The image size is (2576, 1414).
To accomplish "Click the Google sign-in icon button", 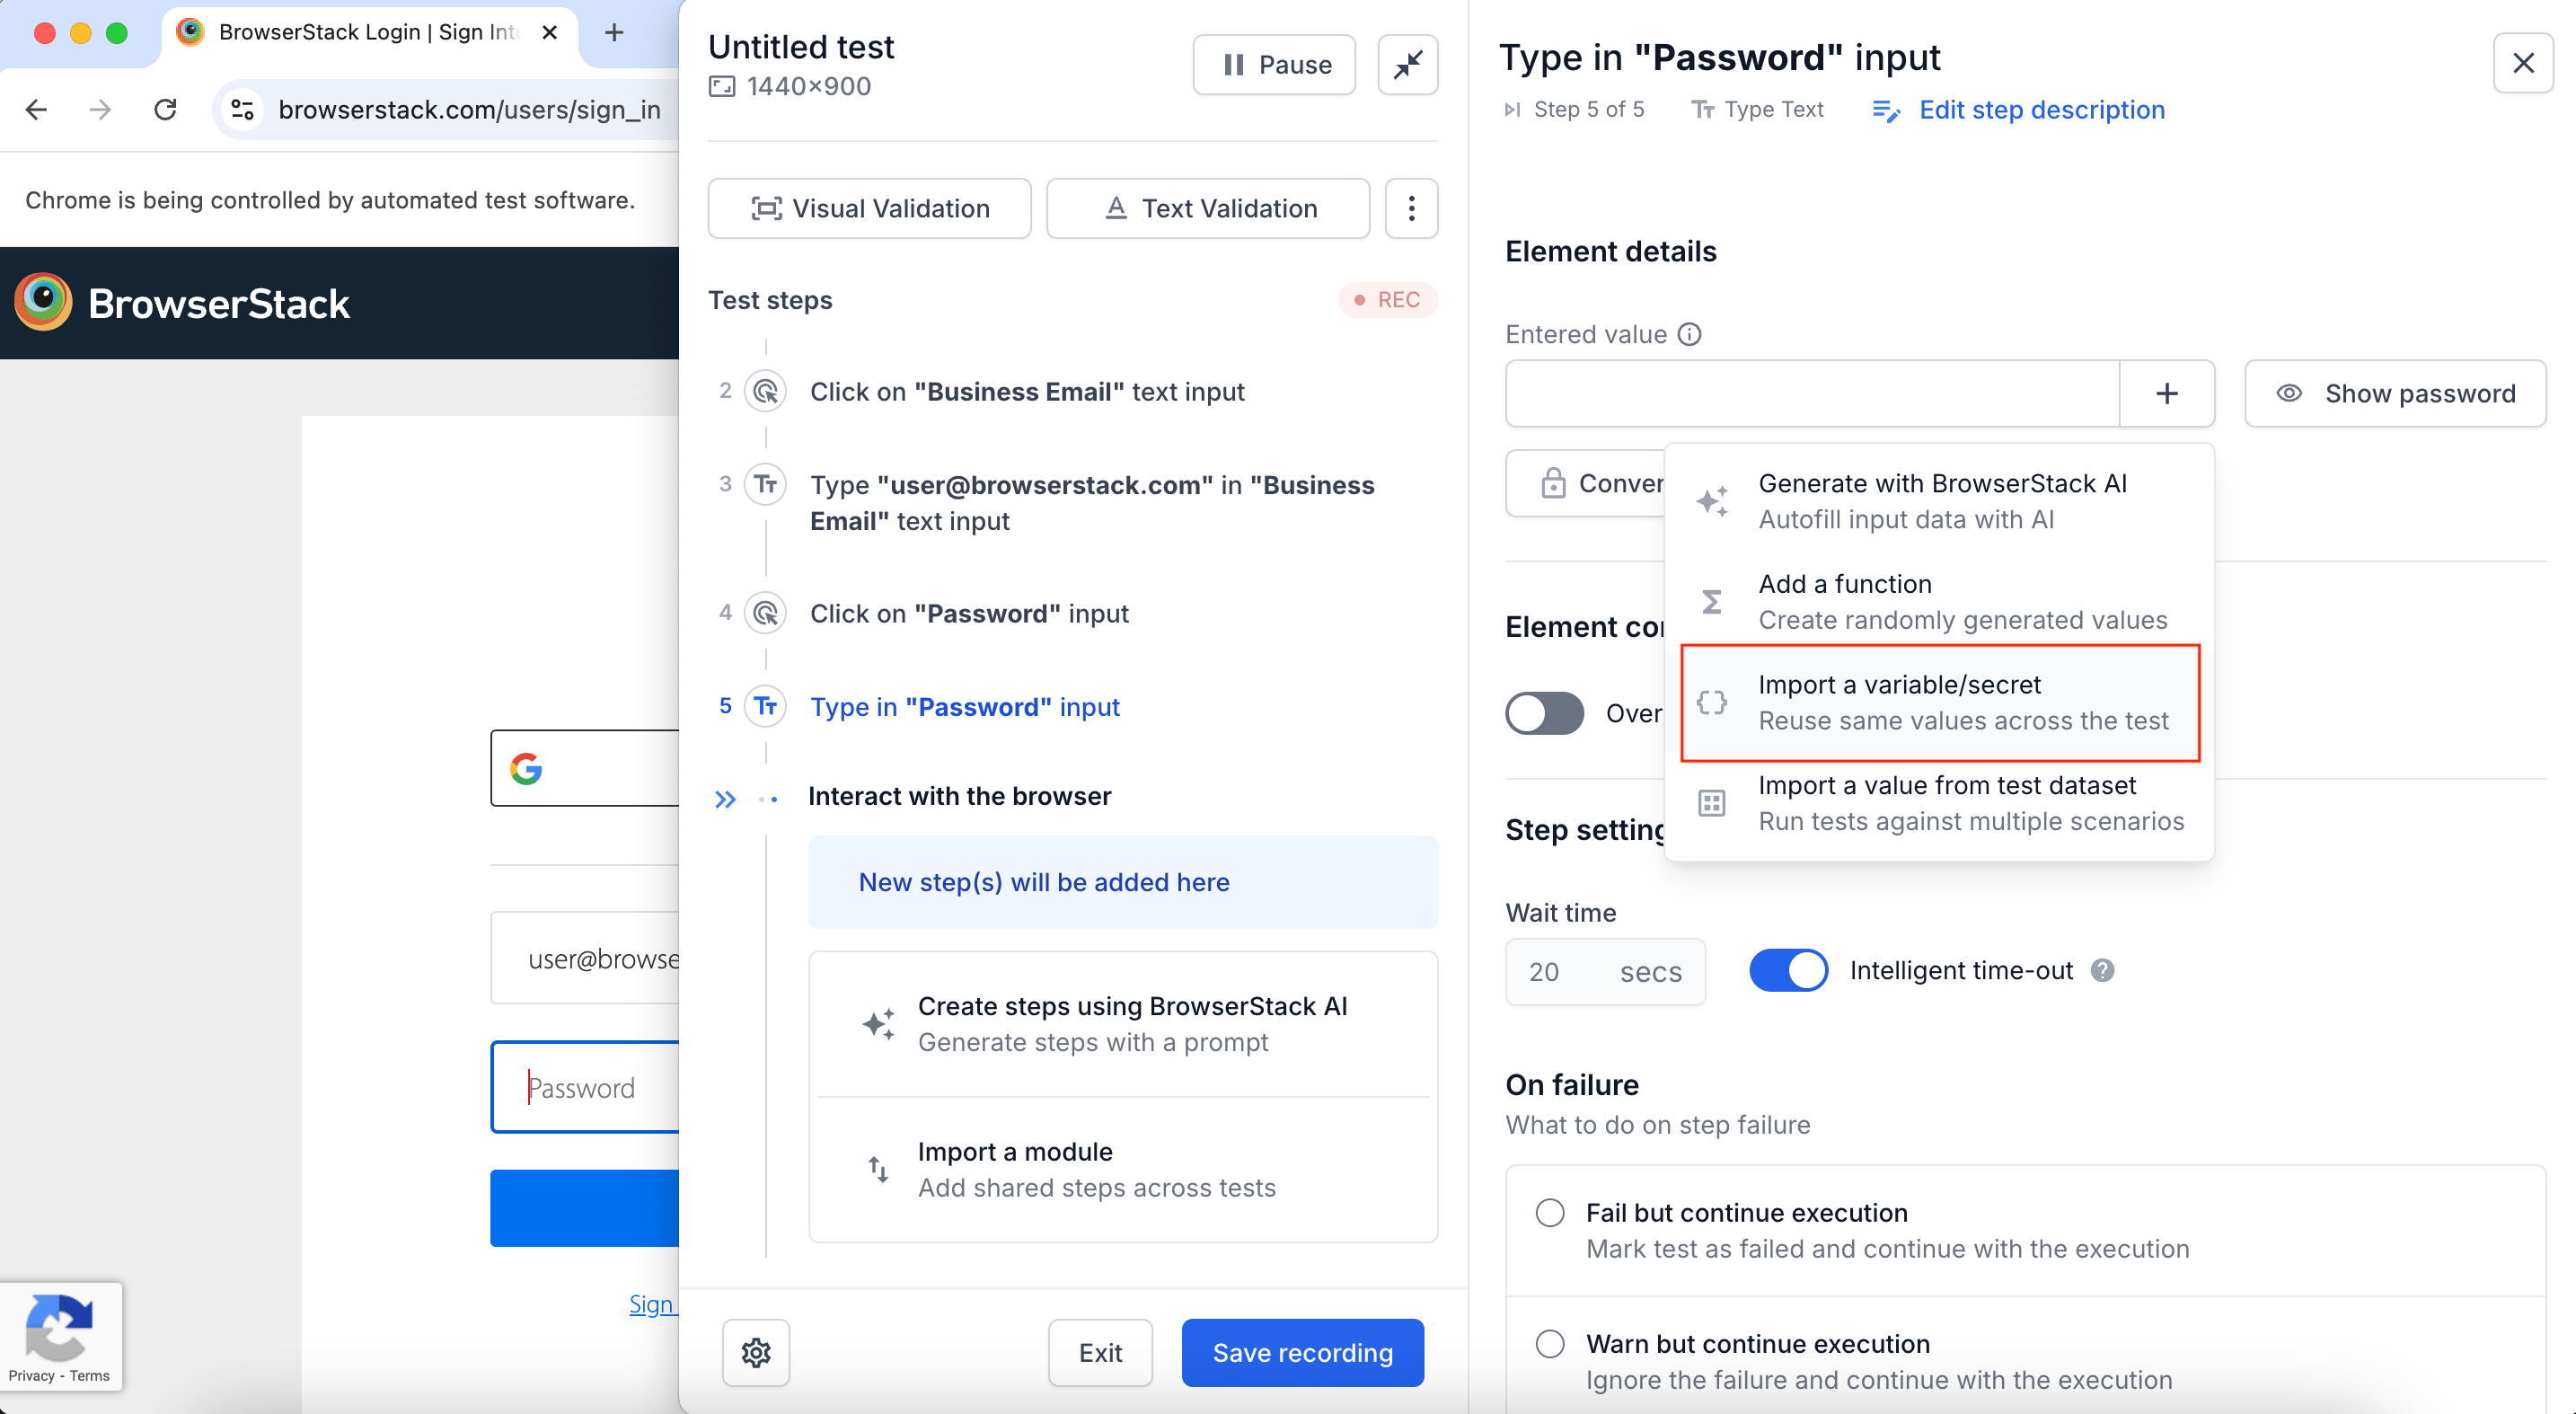I will pyautogui.click(x=585, y=768).
